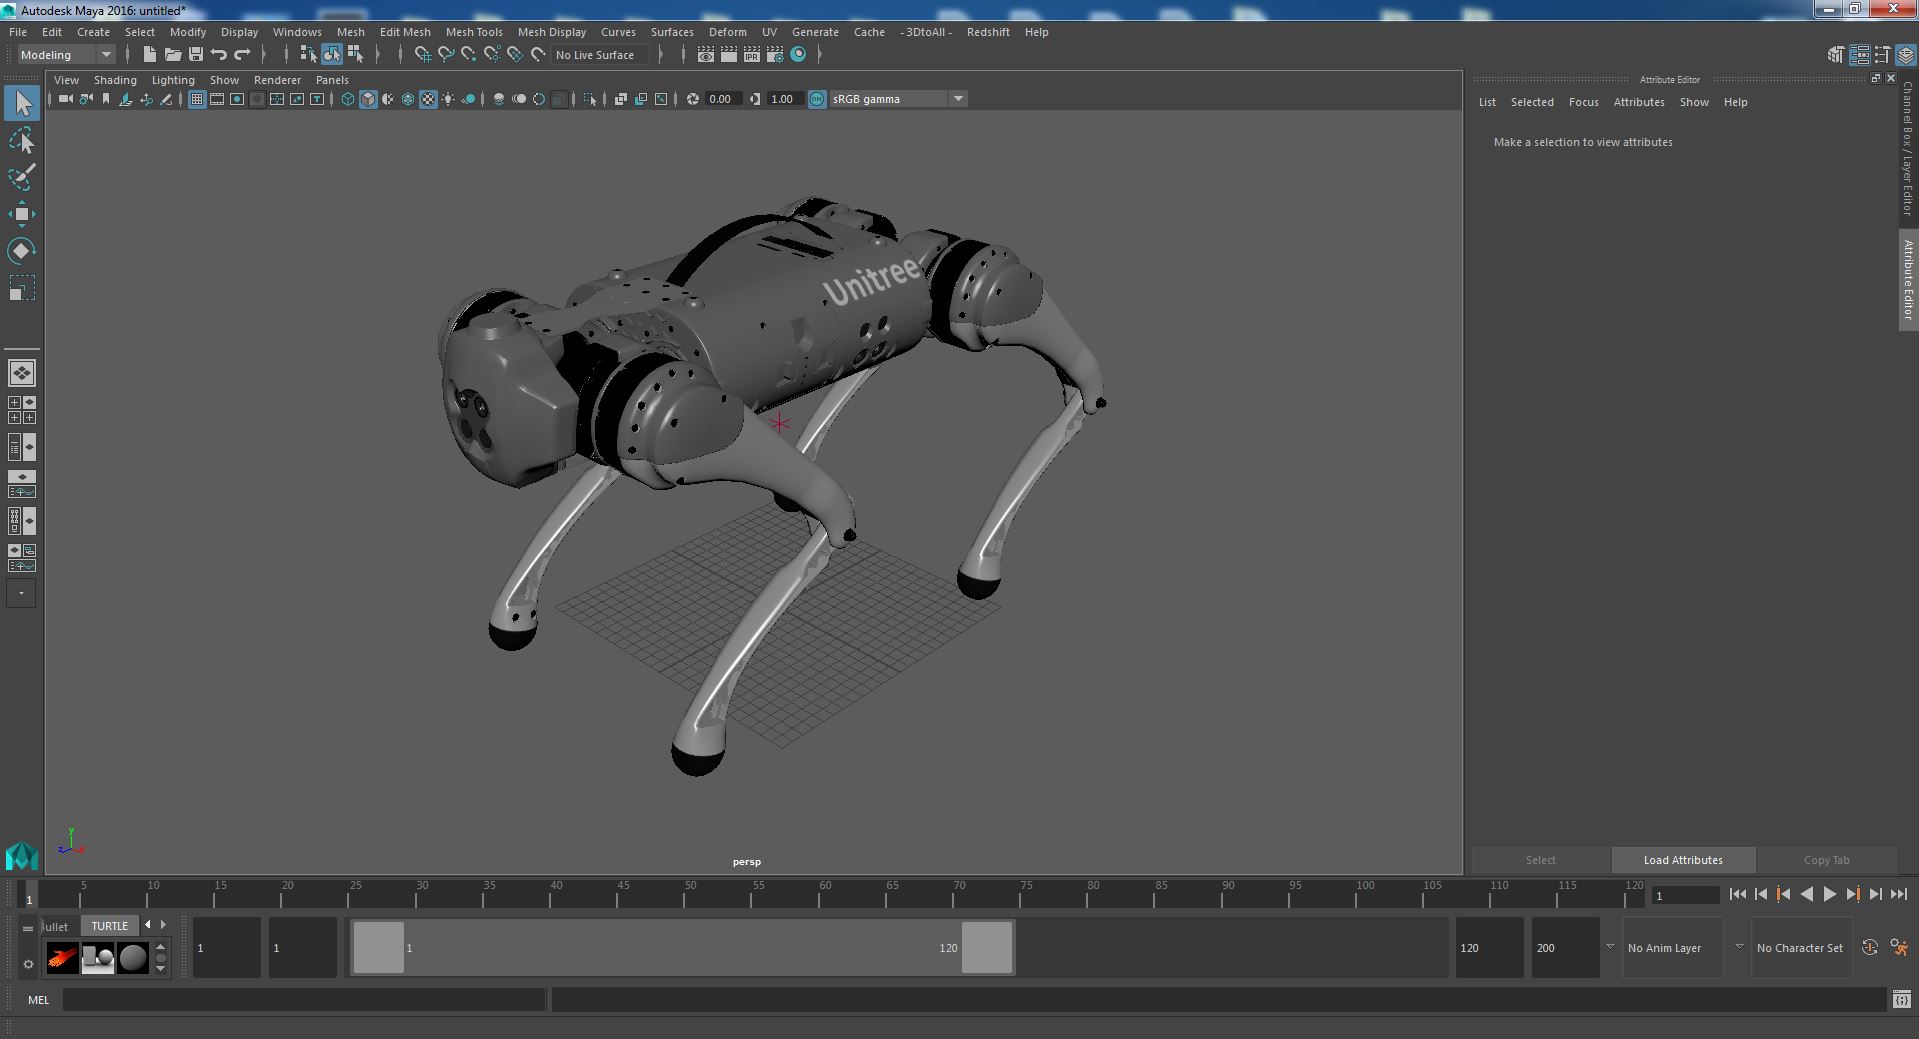The width and height of the screenshot is (1919, 1039).
Task: Toggle use all lights in viewport
Action: point(448,99)
